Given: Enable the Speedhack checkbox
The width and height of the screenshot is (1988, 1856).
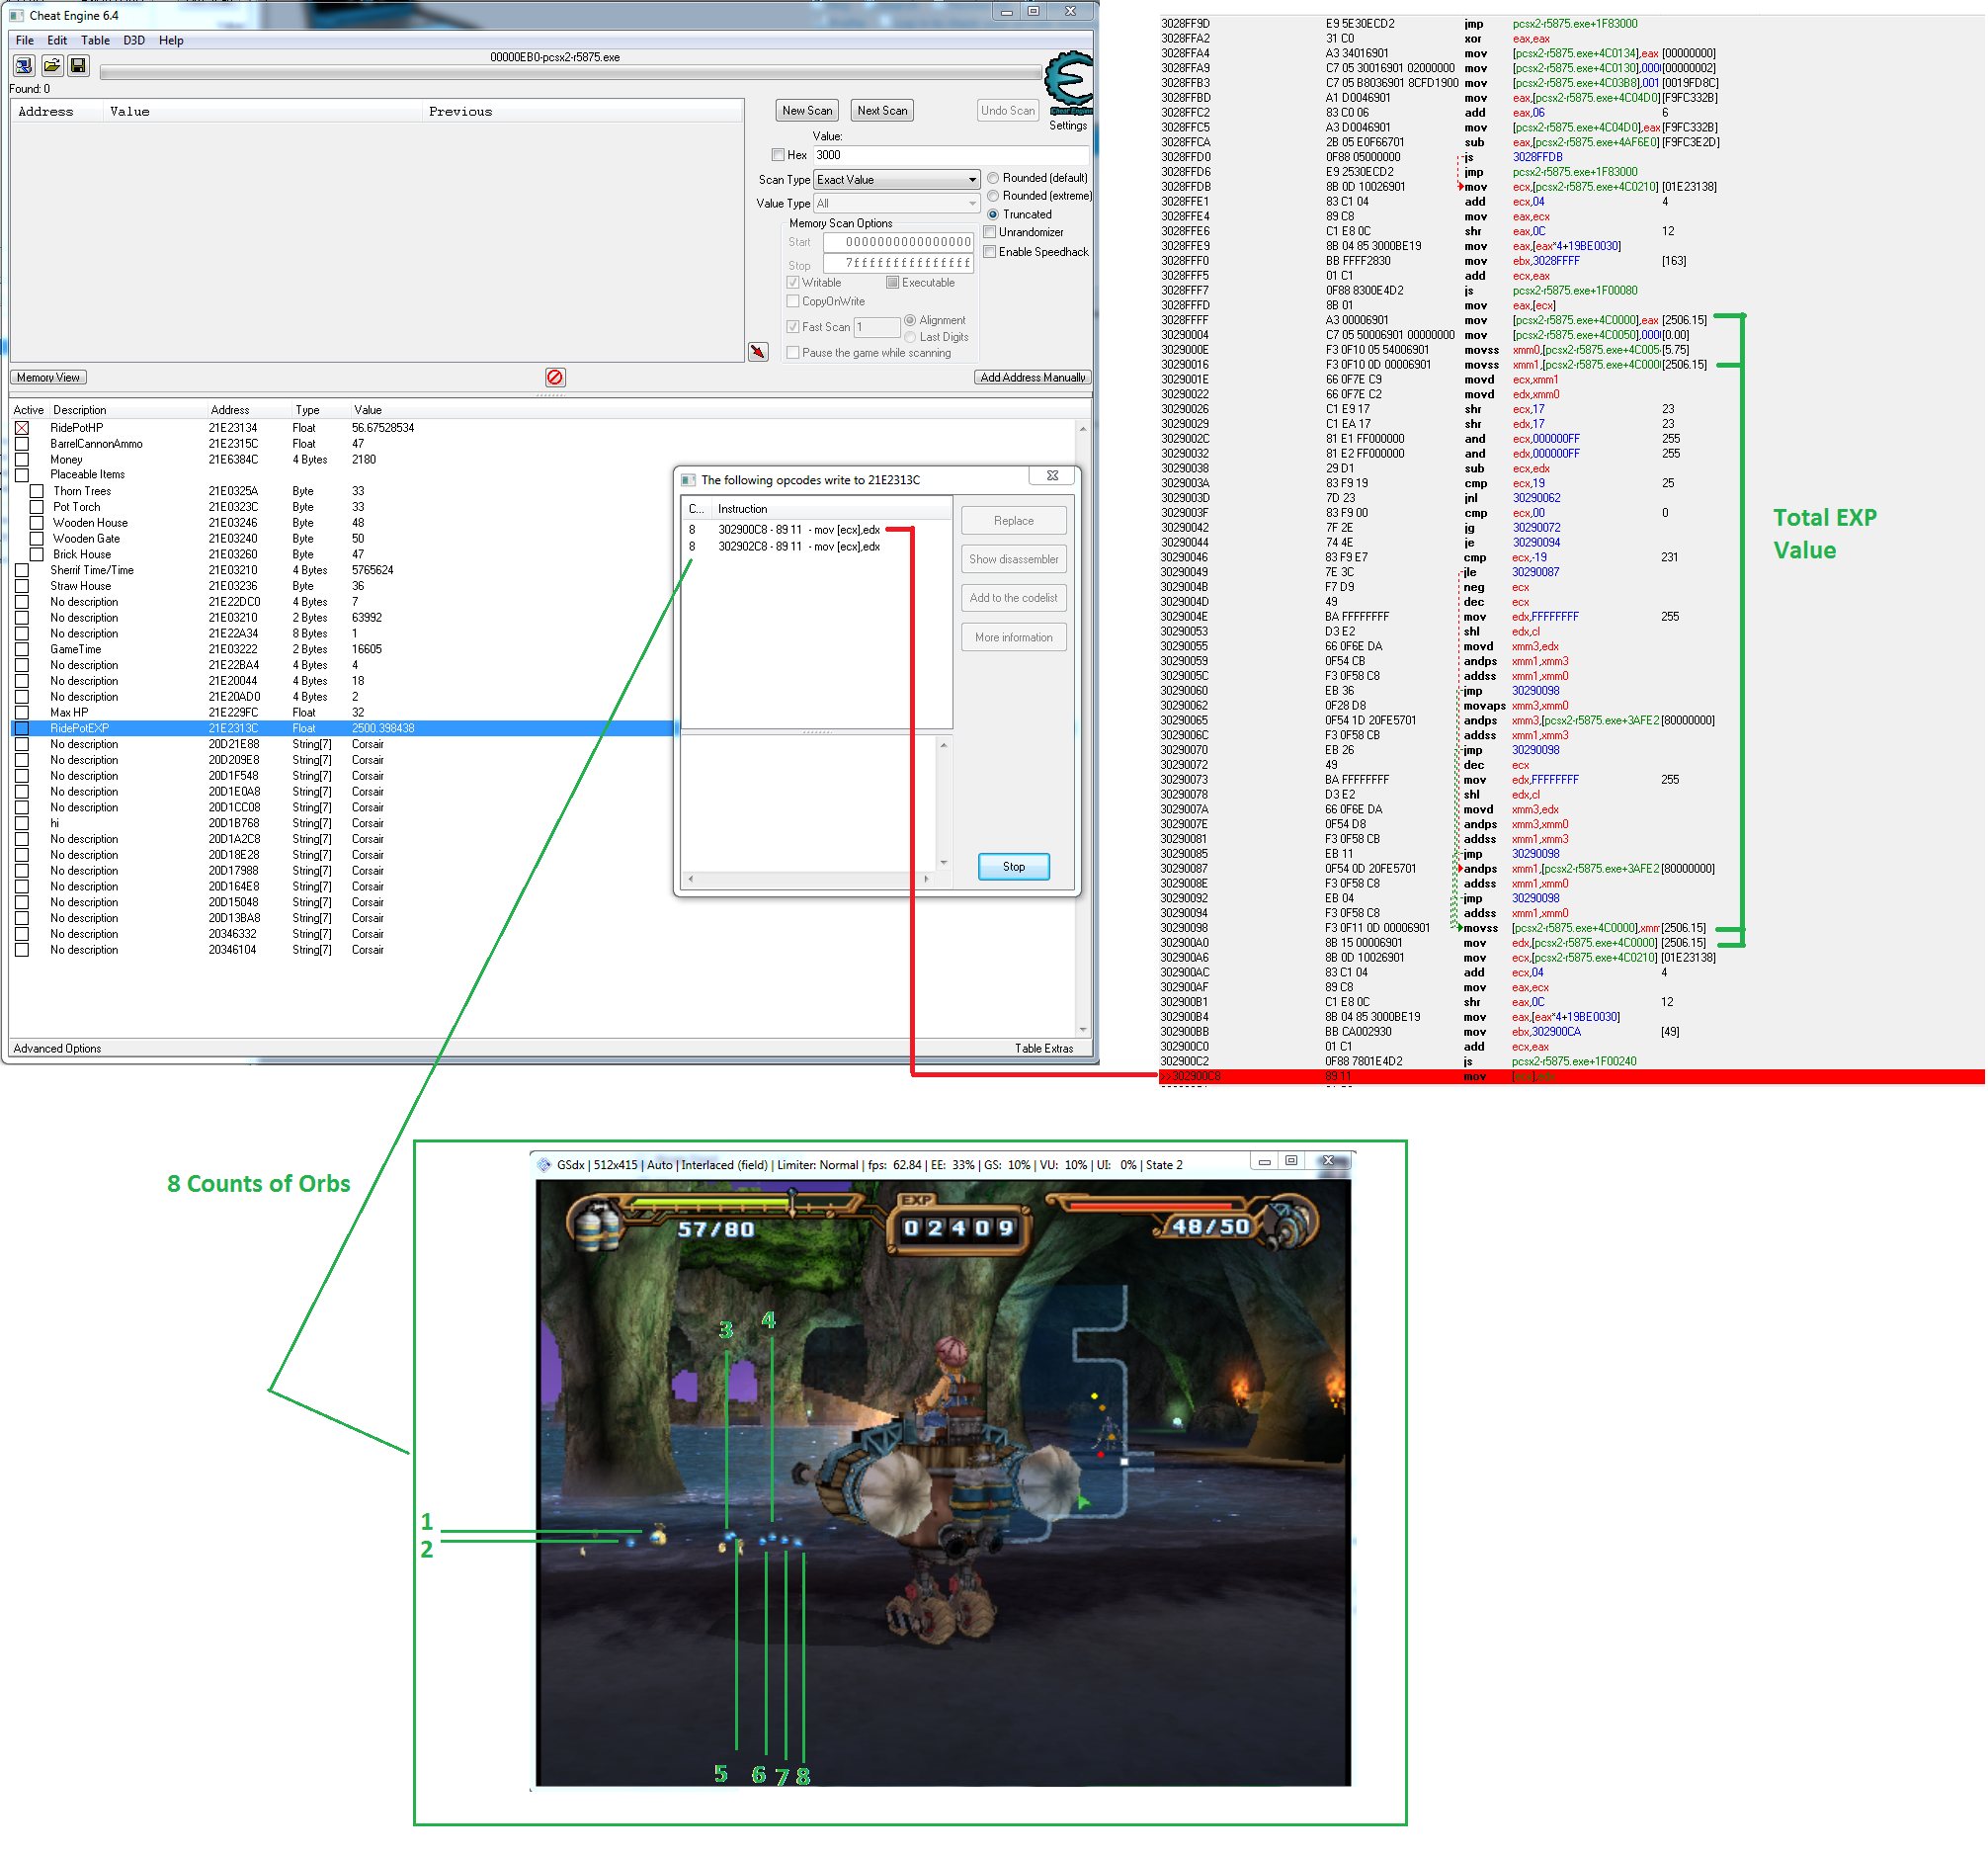Looking at the screenshot, I should [990, 251].
